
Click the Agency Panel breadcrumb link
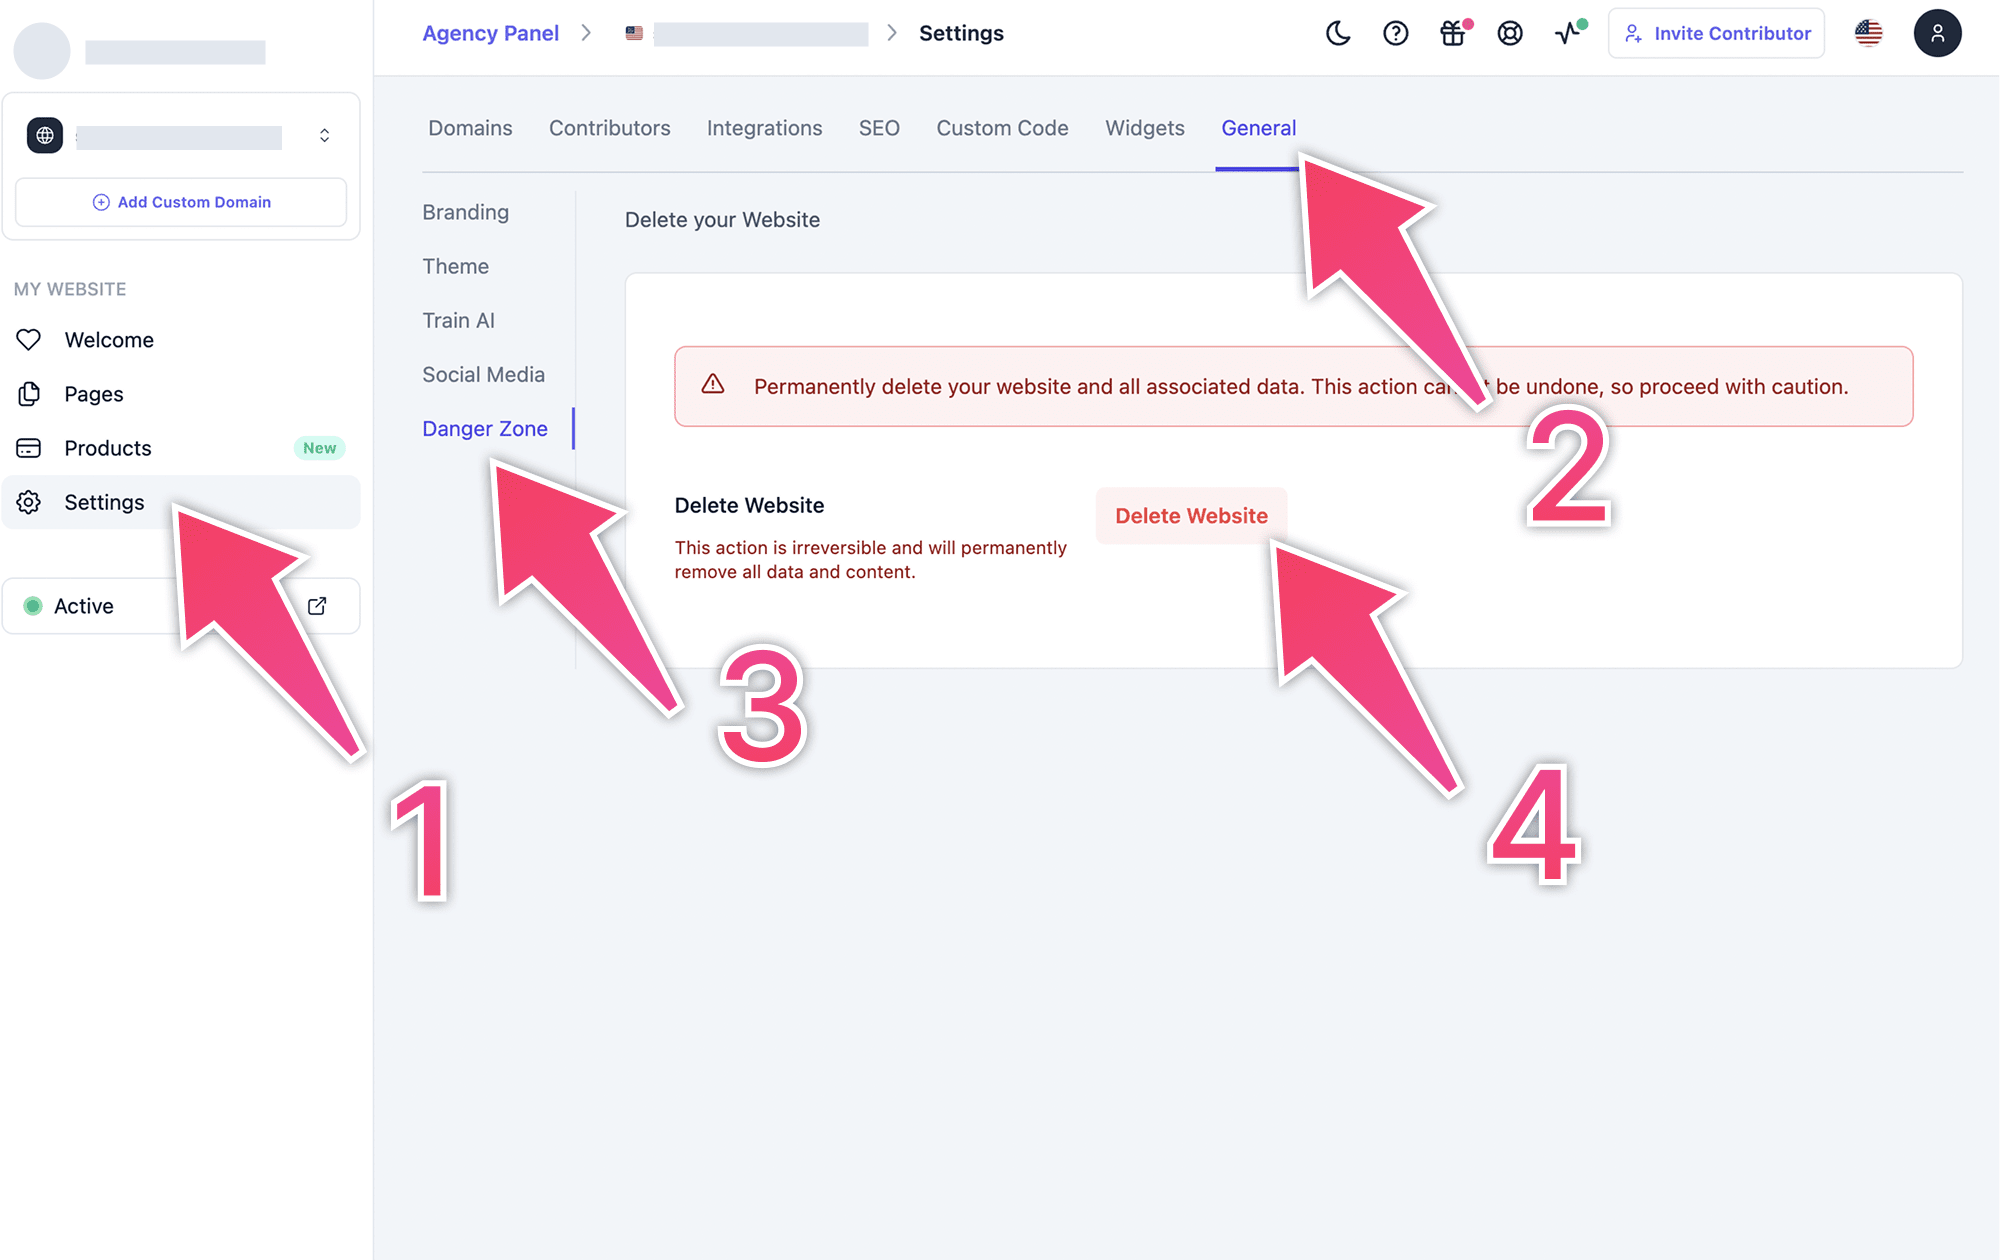click(x=490, y=33)
